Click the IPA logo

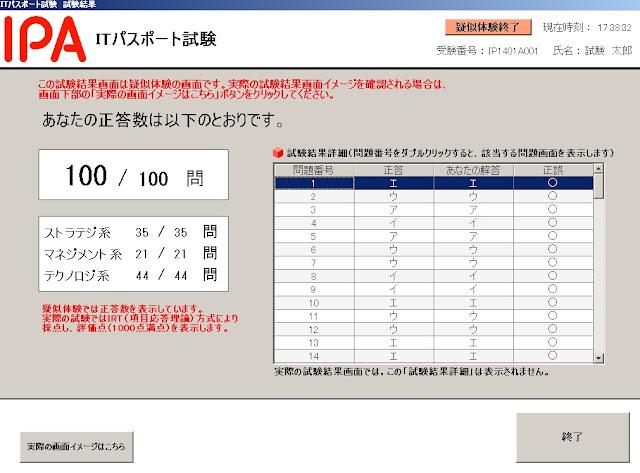(x=44, y=39)
